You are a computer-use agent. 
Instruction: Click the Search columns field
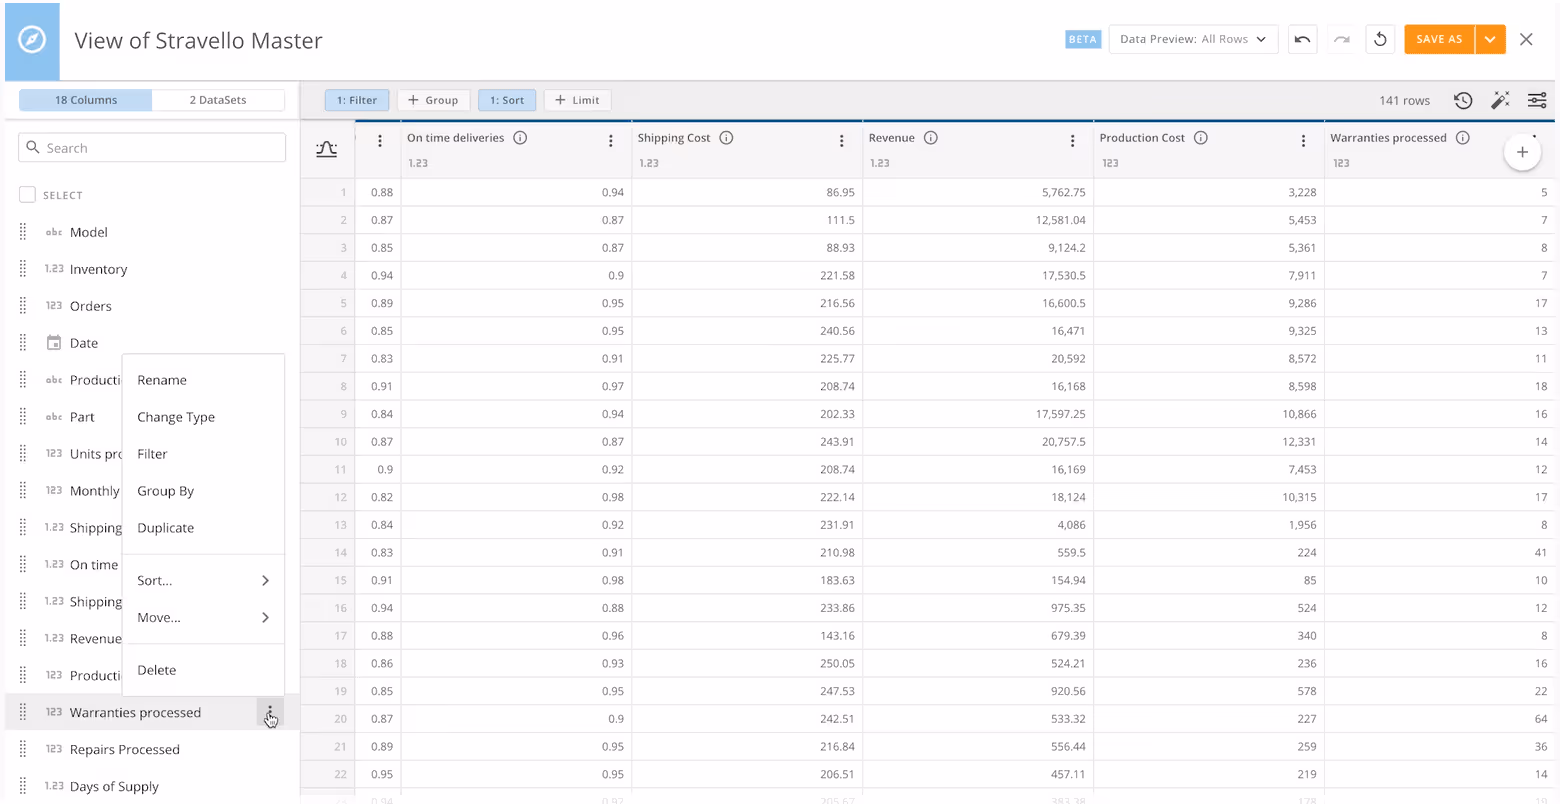pos(152,147)
